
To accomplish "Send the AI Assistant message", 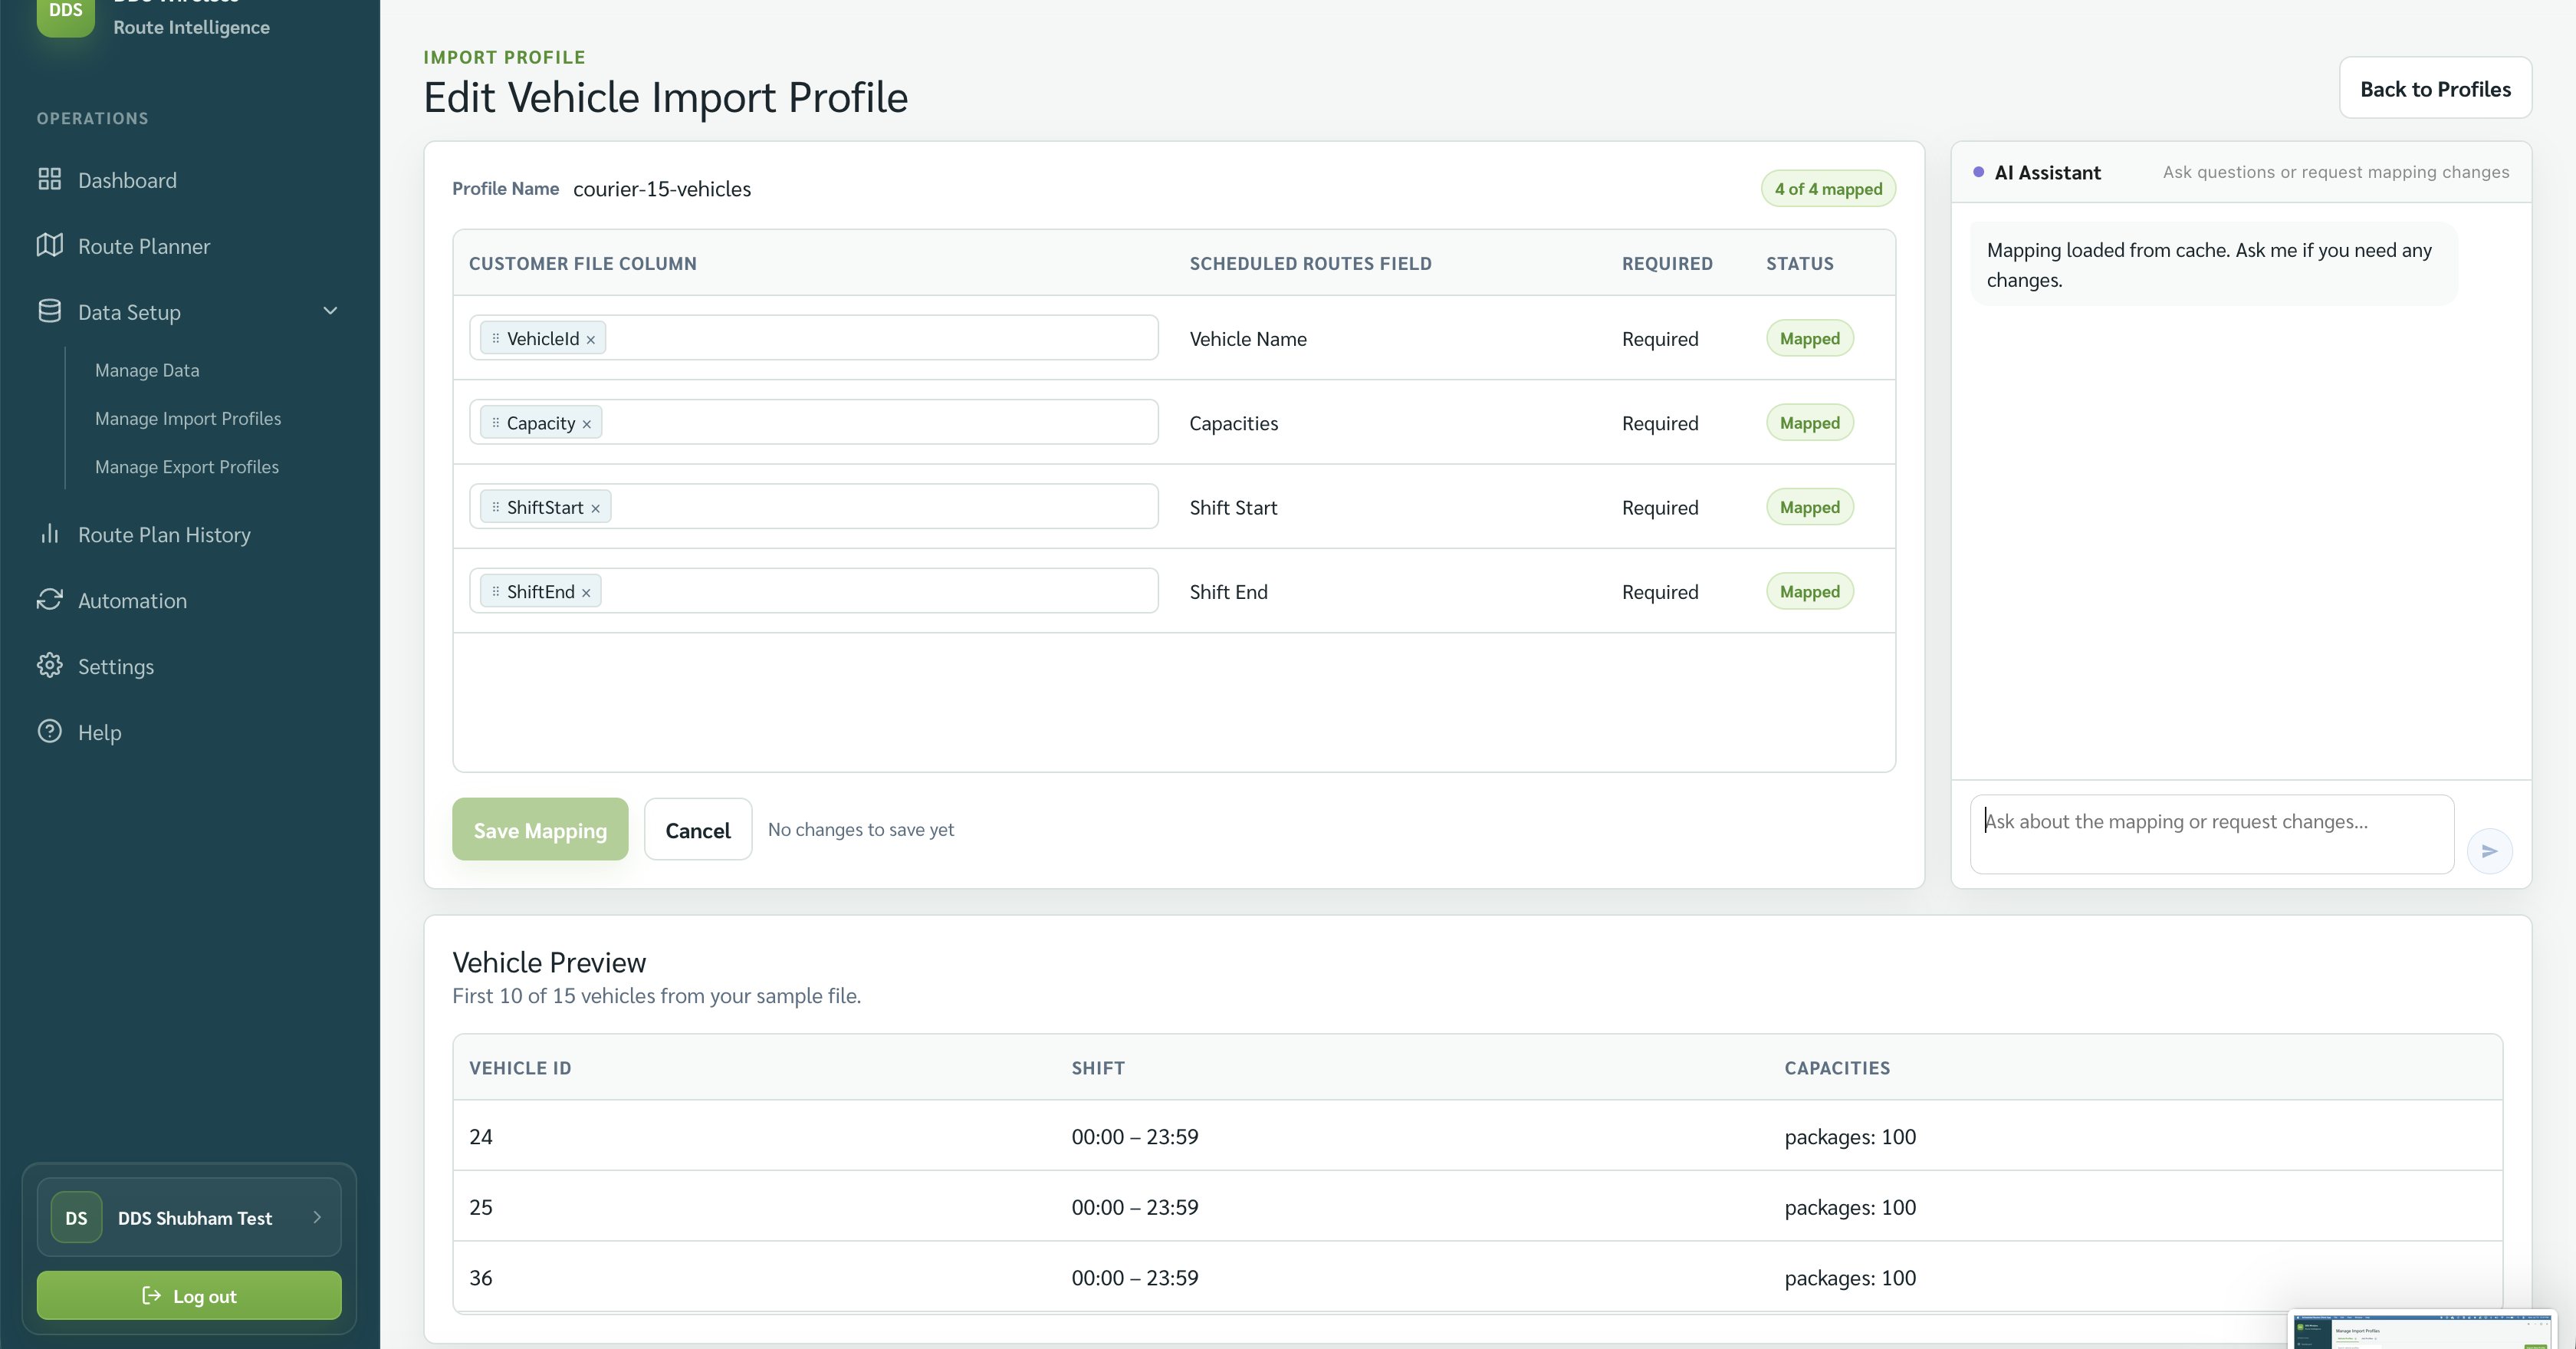I will [x=2489, y=851].
